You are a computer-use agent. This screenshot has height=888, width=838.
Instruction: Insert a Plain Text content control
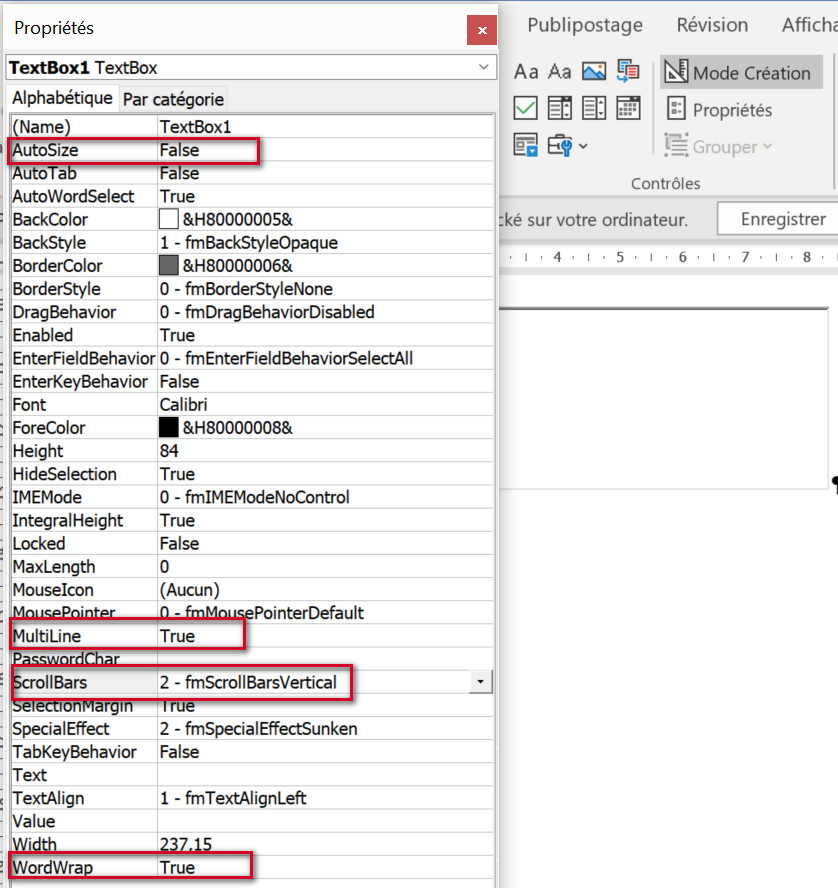click(560, 72)
